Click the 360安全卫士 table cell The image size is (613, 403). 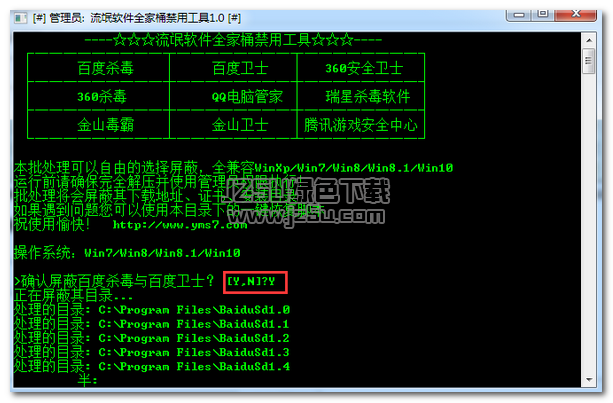pos(361,68)
